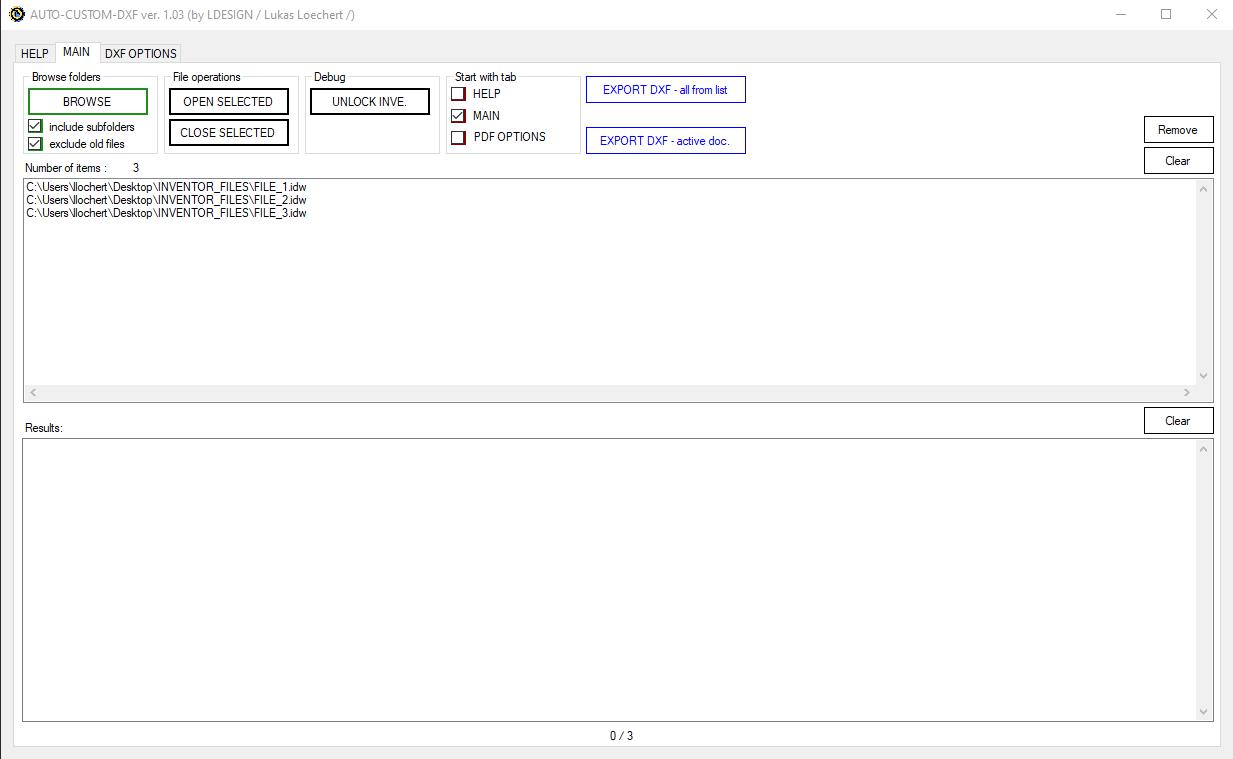The width and height of the screenshot is (1233, 759).
Task: Click the UNLOCK INVE. debug button
Action: (x=369, y=101)
